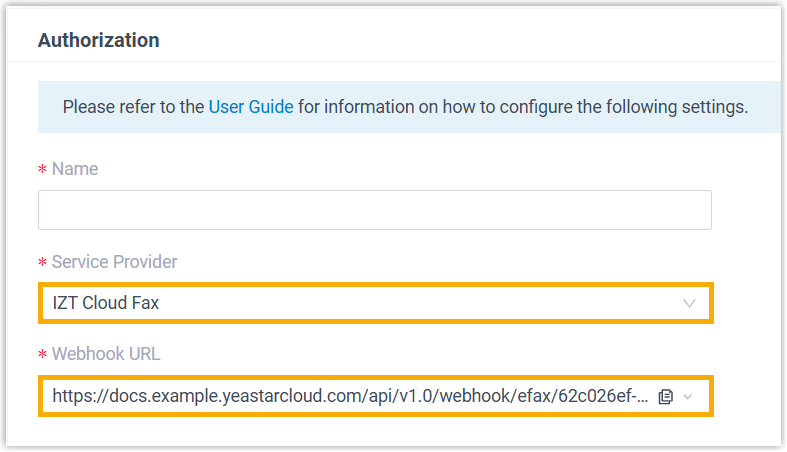This screenshot has width=787, height=452.
Task: Expand the Webhook URL dropdown arrow
Action: pyautogui.click(x=688, y=397)
